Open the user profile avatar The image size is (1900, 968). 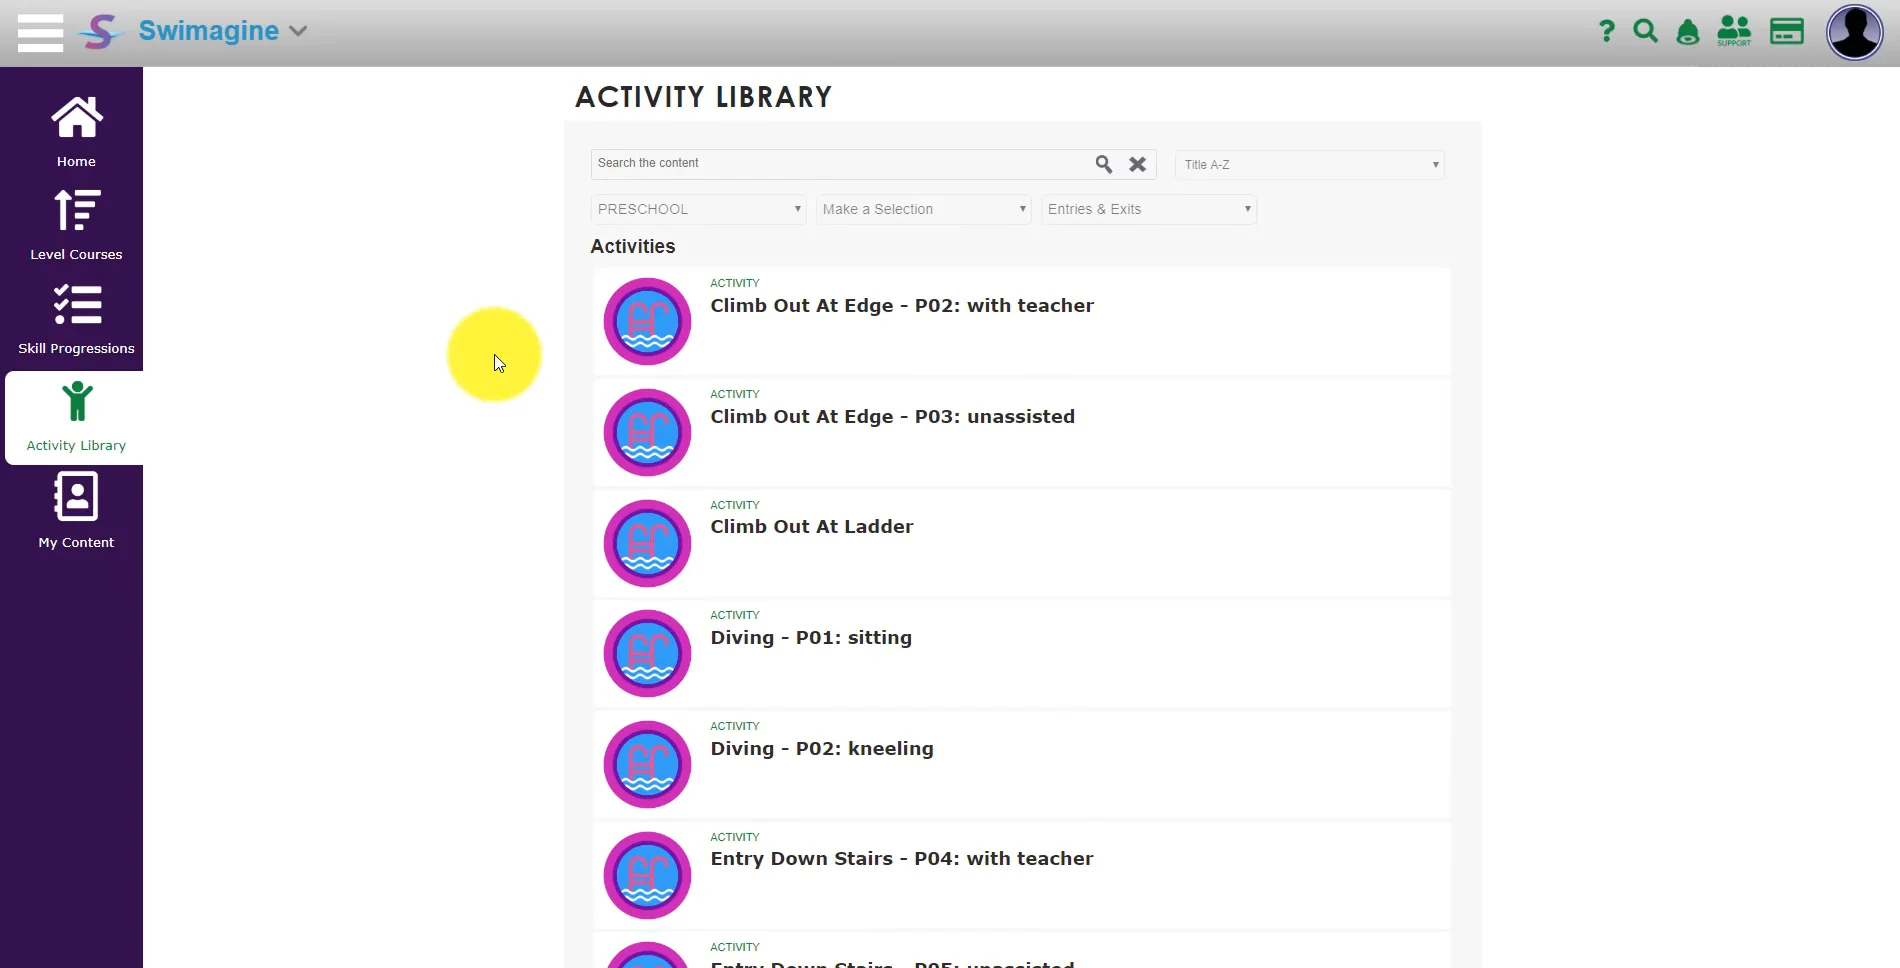pyautogui.click(x=1855, y=32)
